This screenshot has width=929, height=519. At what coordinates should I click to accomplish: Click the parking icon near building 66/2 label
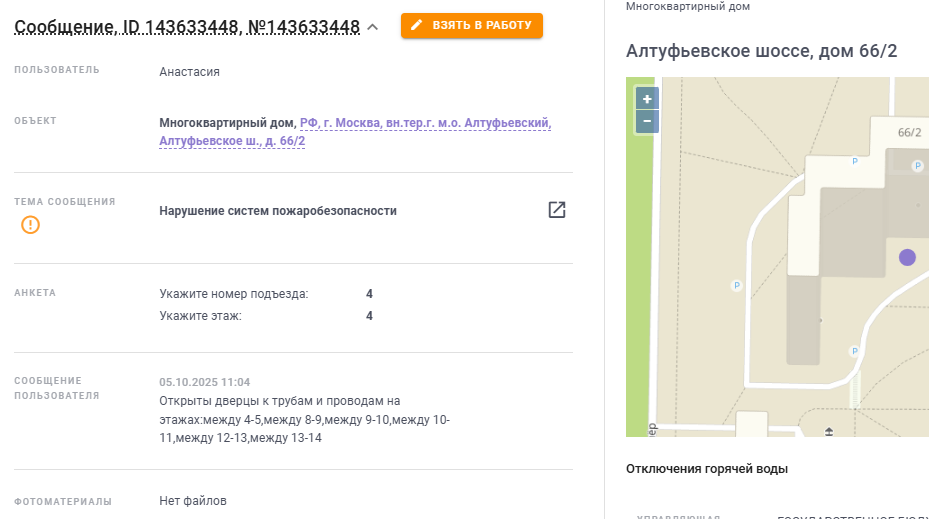tap(917, 166)
